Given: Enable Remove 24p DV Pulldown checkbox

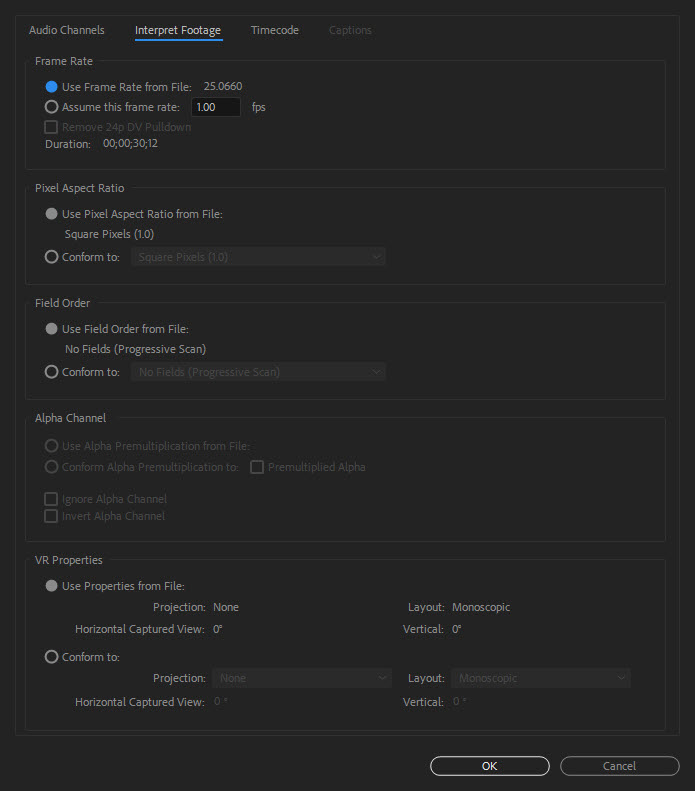Looking at the screenshot, I should click(52, 127).
